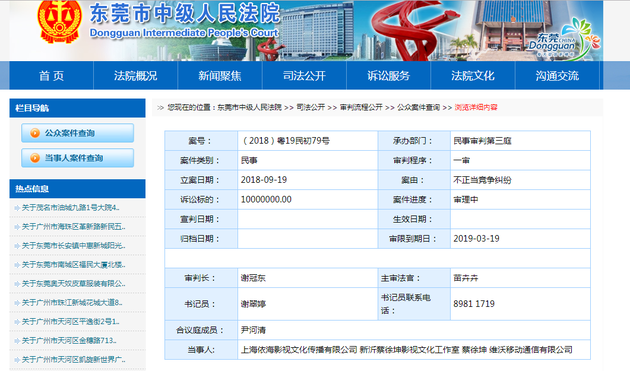This screenshot has width=630, height=371.
Task: Click breadcrumb 东莞市中级人民法院
Action: tap(250, 107)
